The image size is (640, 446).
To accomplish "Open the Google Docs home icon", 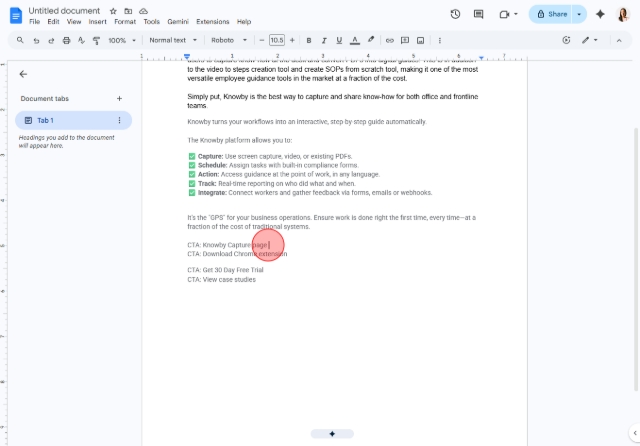I will (x=16, y=16).
